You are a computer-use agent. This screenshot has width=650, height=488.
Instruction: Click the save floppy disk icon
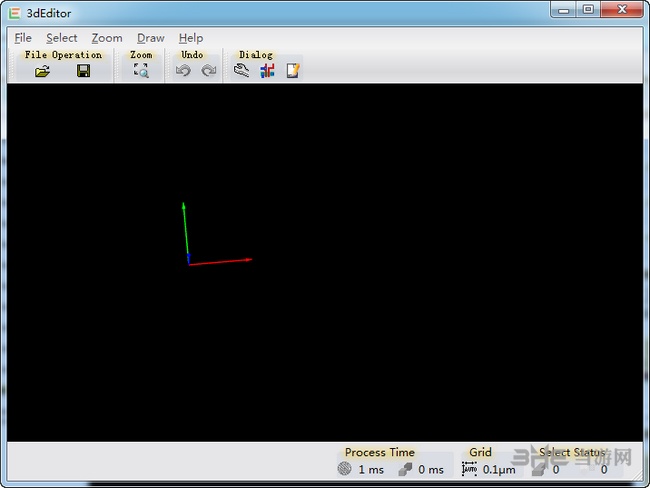[84, 71]
